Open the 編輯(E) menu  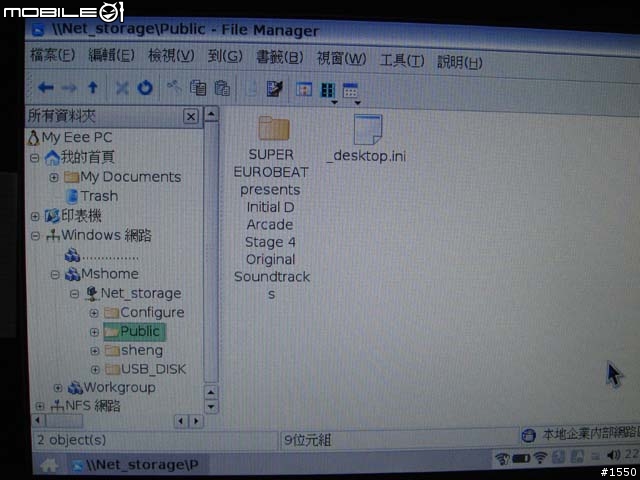(111, 55)
